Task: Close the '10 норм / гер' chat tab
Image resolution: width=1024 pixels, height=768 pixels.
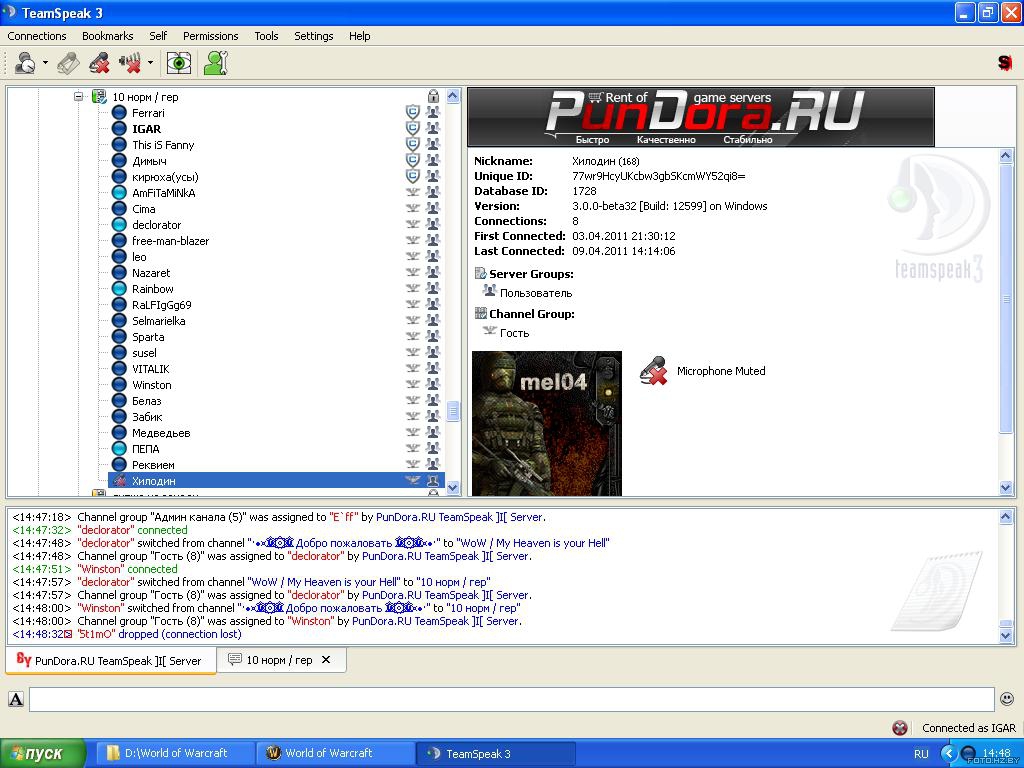Action: click(x=326, y=660)
